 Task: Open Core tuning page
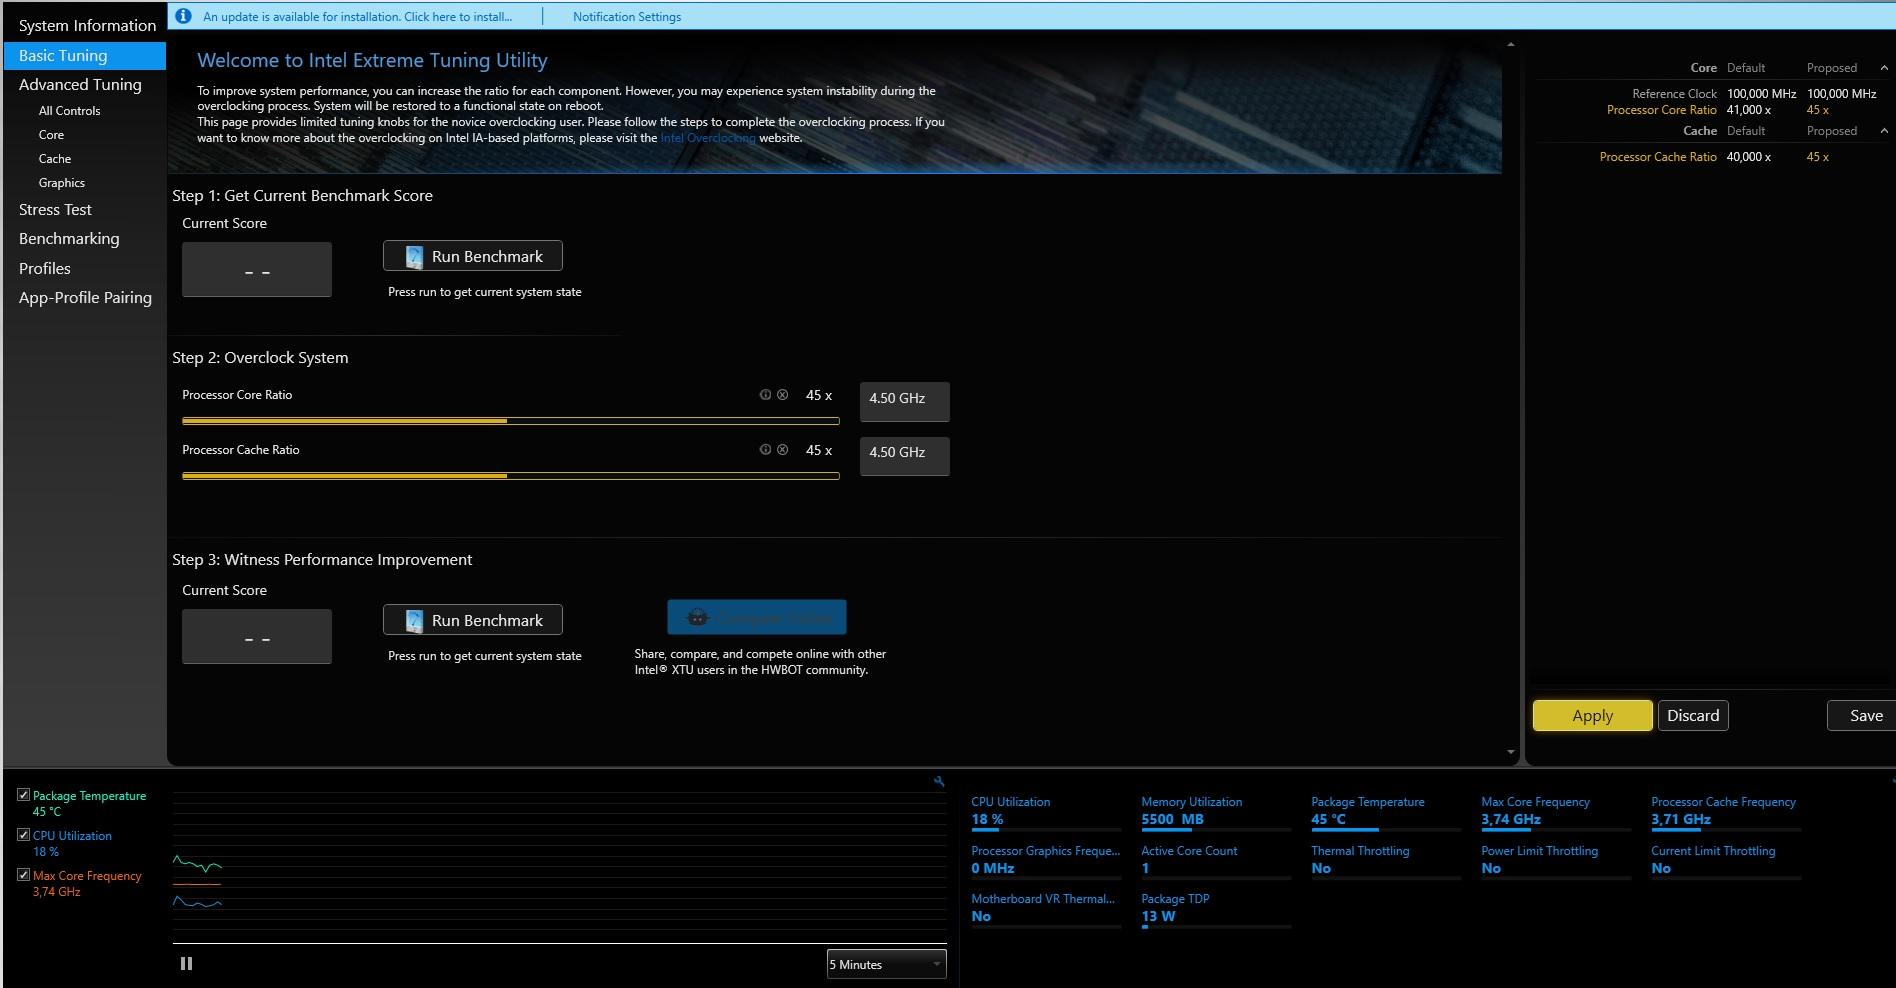click(x=51, y=135)
